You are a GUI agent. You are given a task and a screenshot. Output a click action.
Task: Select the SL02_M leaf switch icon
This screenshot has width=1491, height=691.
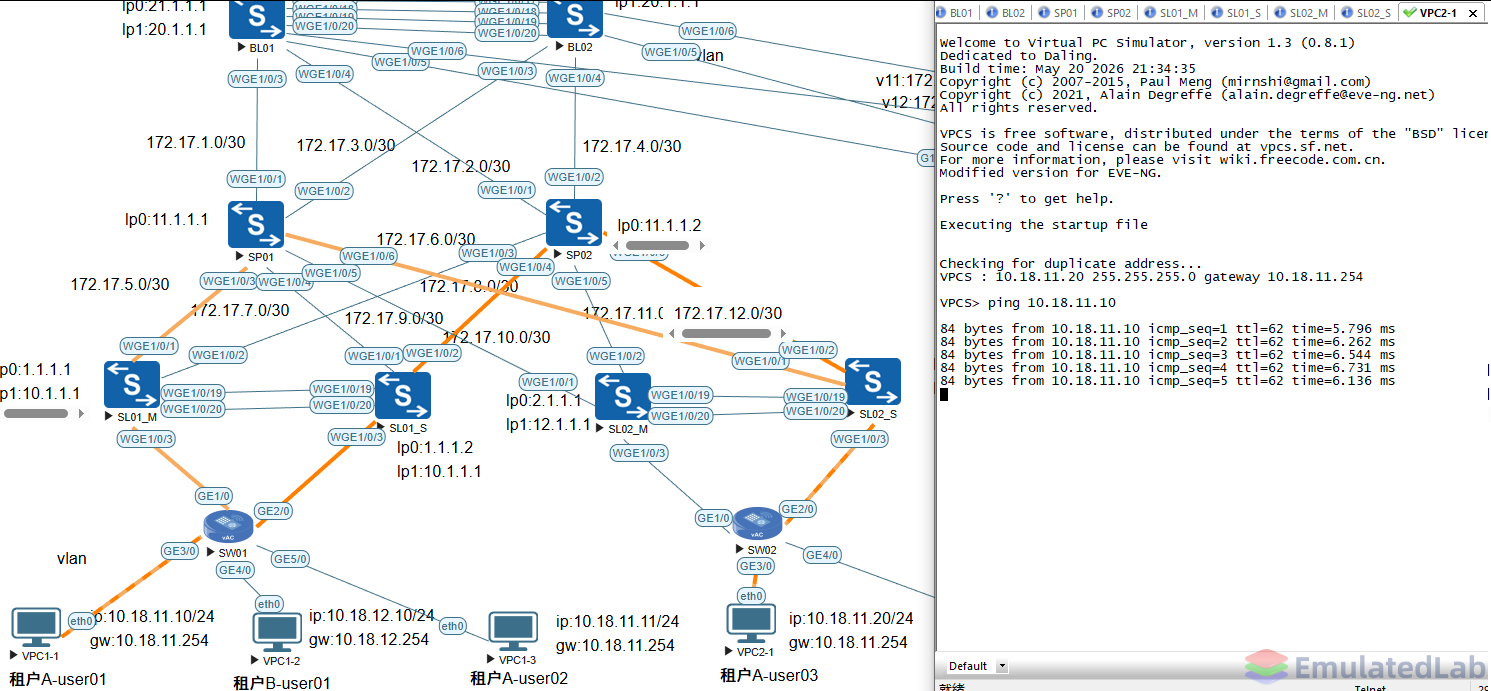(x=623, y=397)
